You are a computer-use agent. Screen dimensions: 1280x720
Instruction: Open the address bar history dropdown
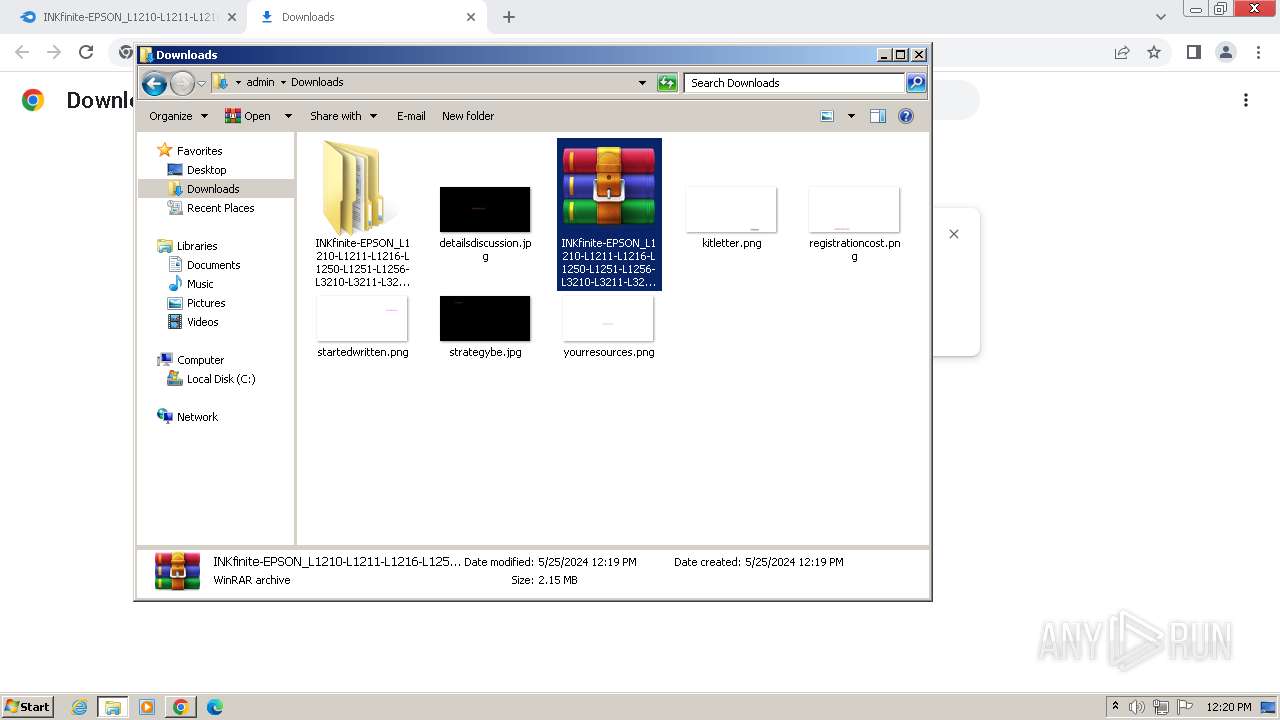(642, 83)
